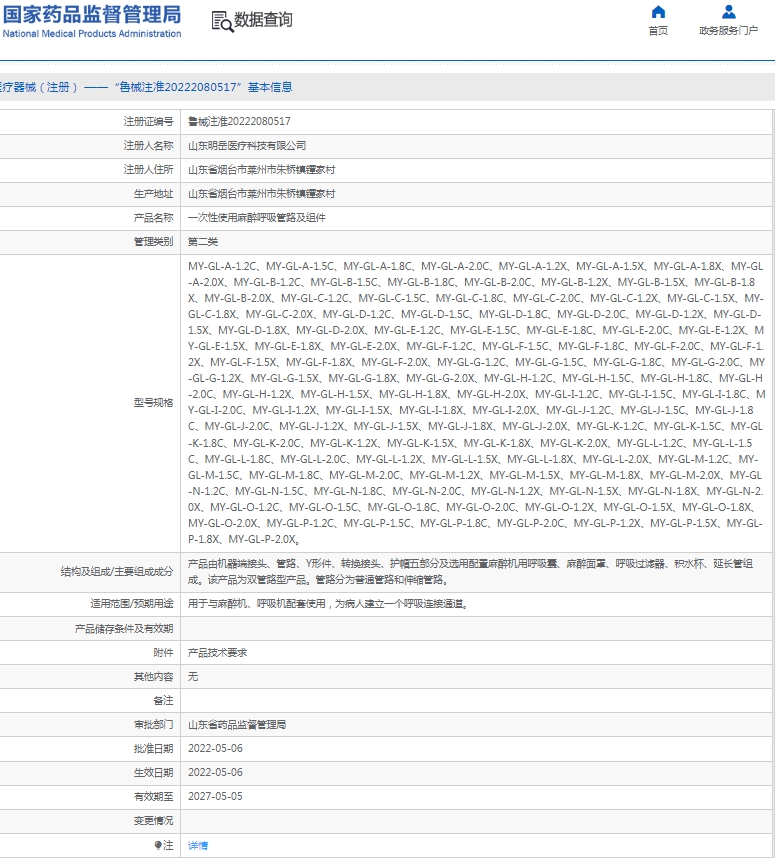Click the 产品名称 row label

[153, 218]
